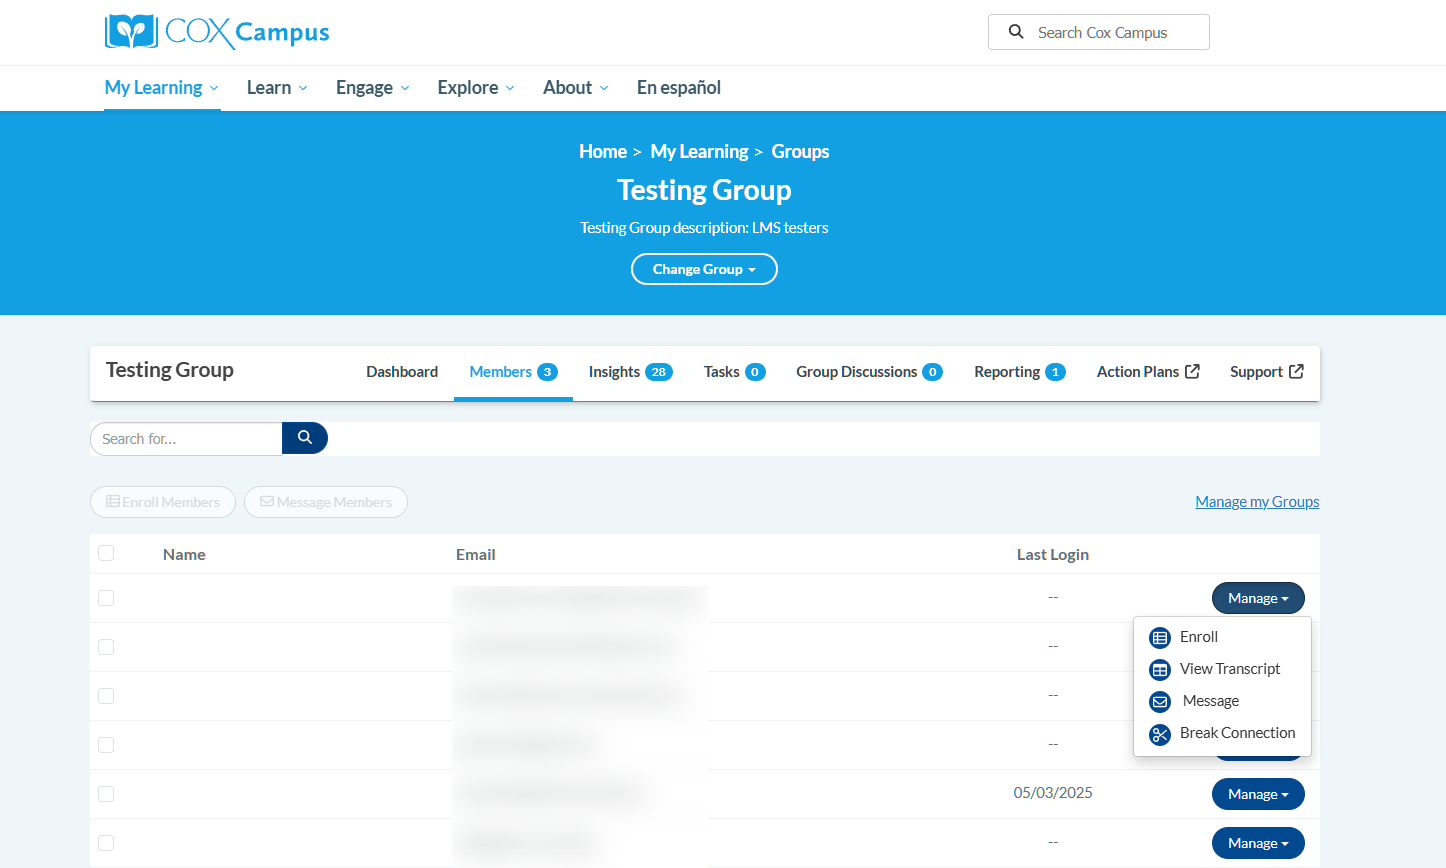1446x868 pixels.
Task: Check the checkbox for row with 05/03/2025 login
Action: click(x=106, y=794)
